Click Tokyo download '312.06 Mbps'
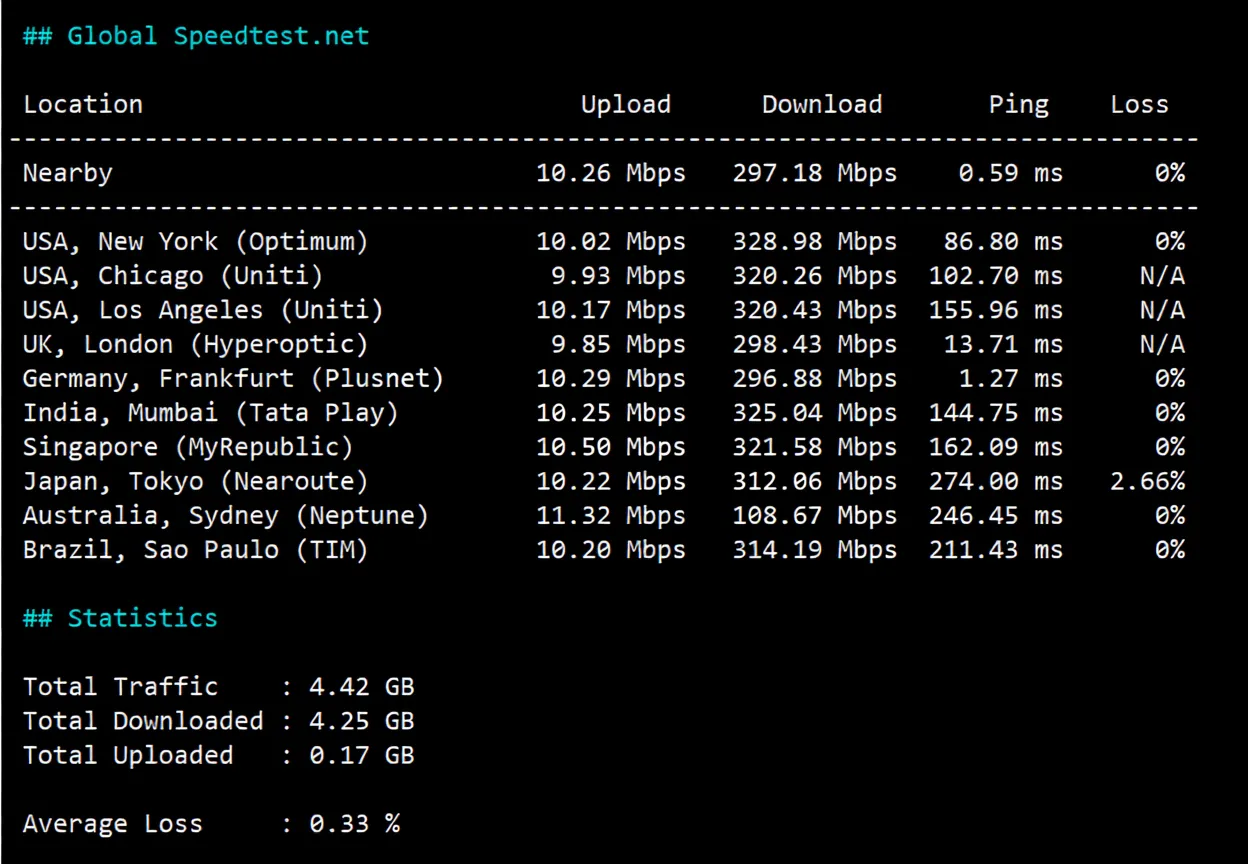The width and height of the screenshot is (1248, 864). point(815,481)
